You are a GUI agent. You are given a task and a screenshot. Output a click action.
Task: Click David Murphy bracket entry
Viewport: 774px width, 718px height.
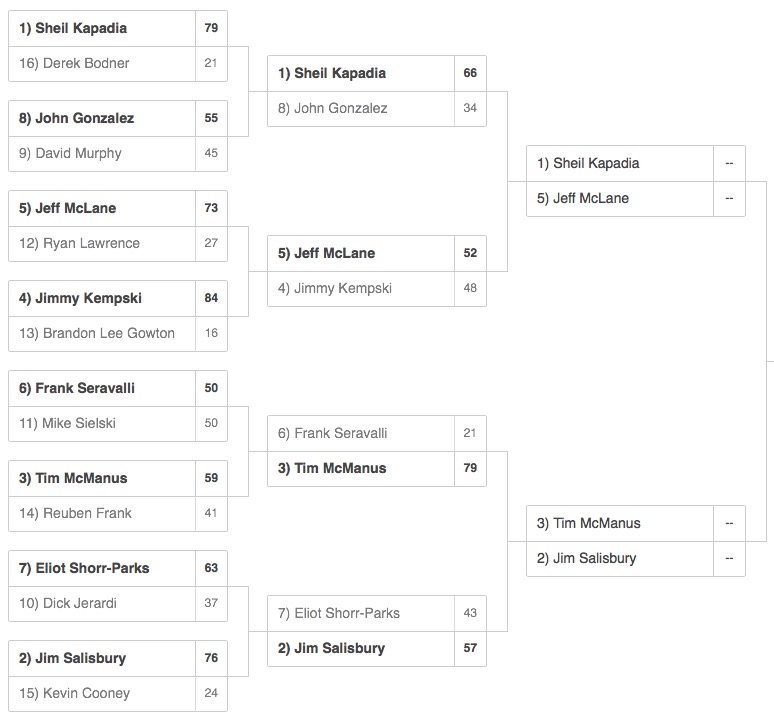[117, 154]
